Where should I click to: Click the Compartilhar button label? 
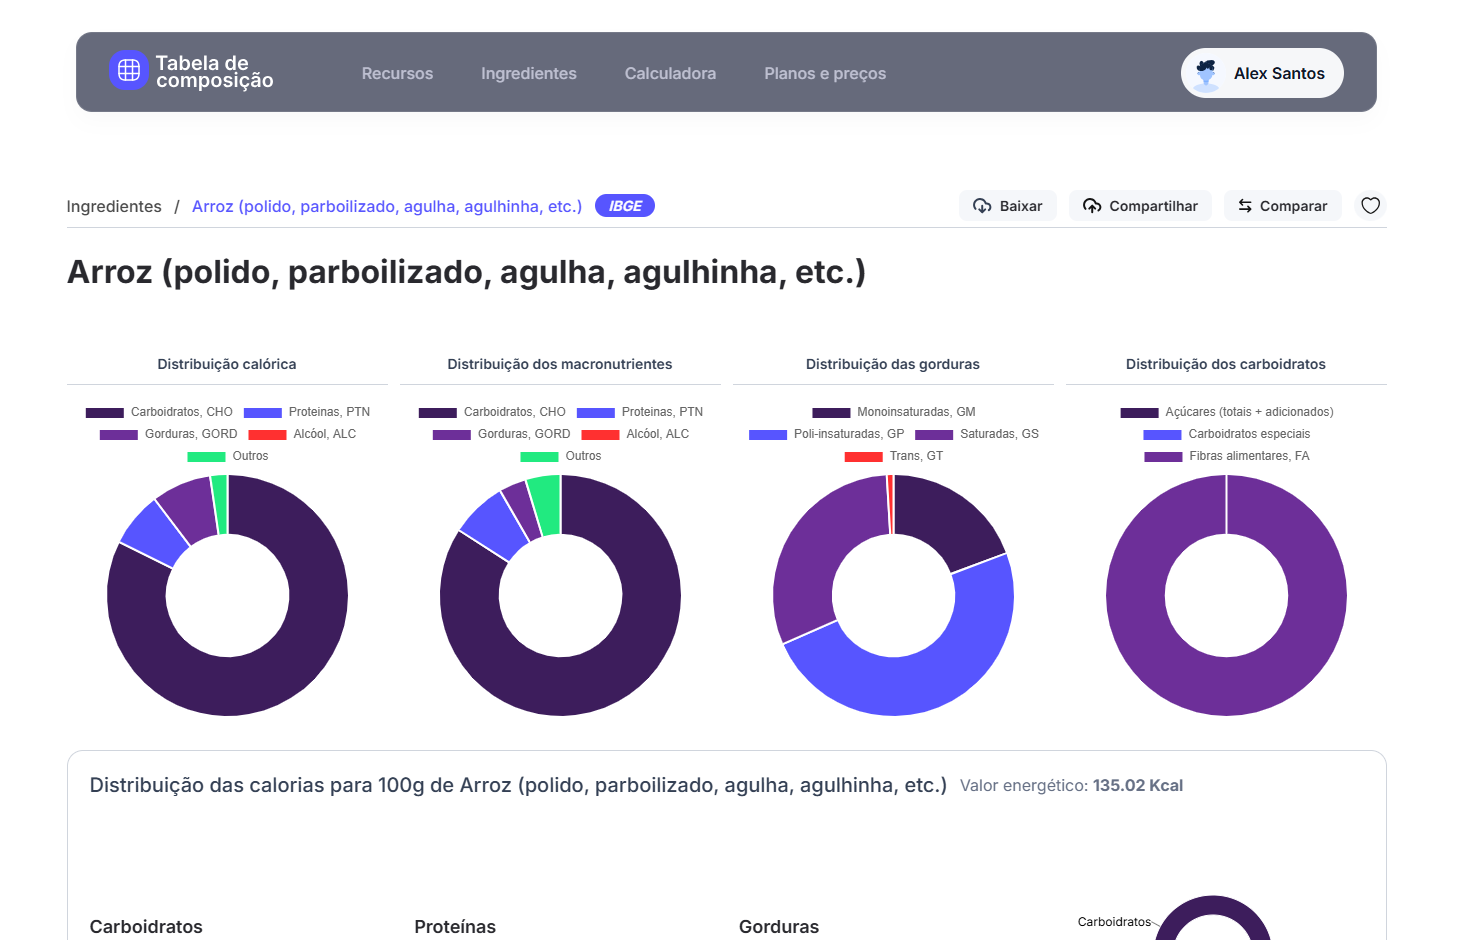pyautogui.click(x=1153, y=206)
